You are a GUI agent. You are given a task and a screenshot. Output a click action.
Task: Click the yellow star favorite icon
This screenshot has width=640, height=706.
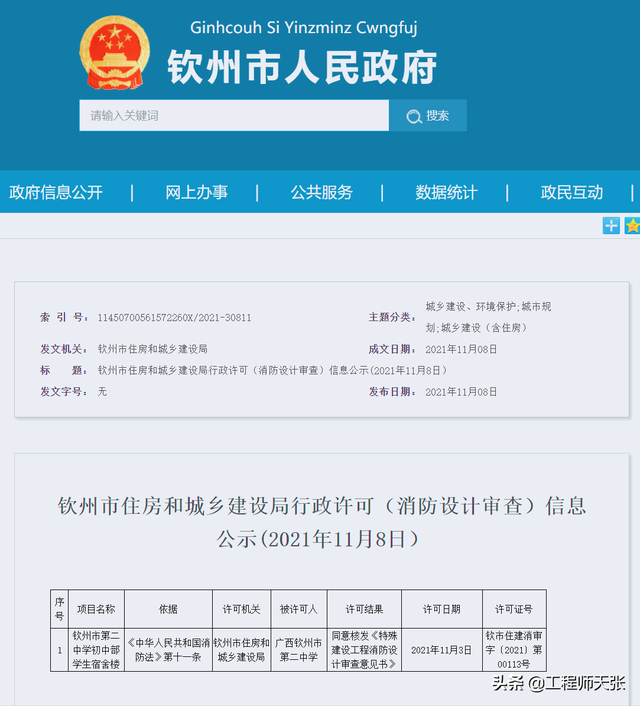click(x=632, y=226)
